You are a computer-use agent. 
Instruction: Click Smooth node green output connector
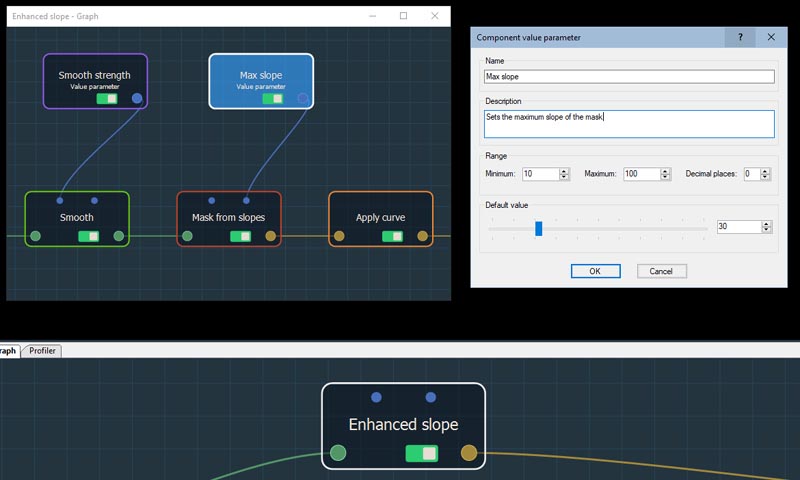point(118,236)
